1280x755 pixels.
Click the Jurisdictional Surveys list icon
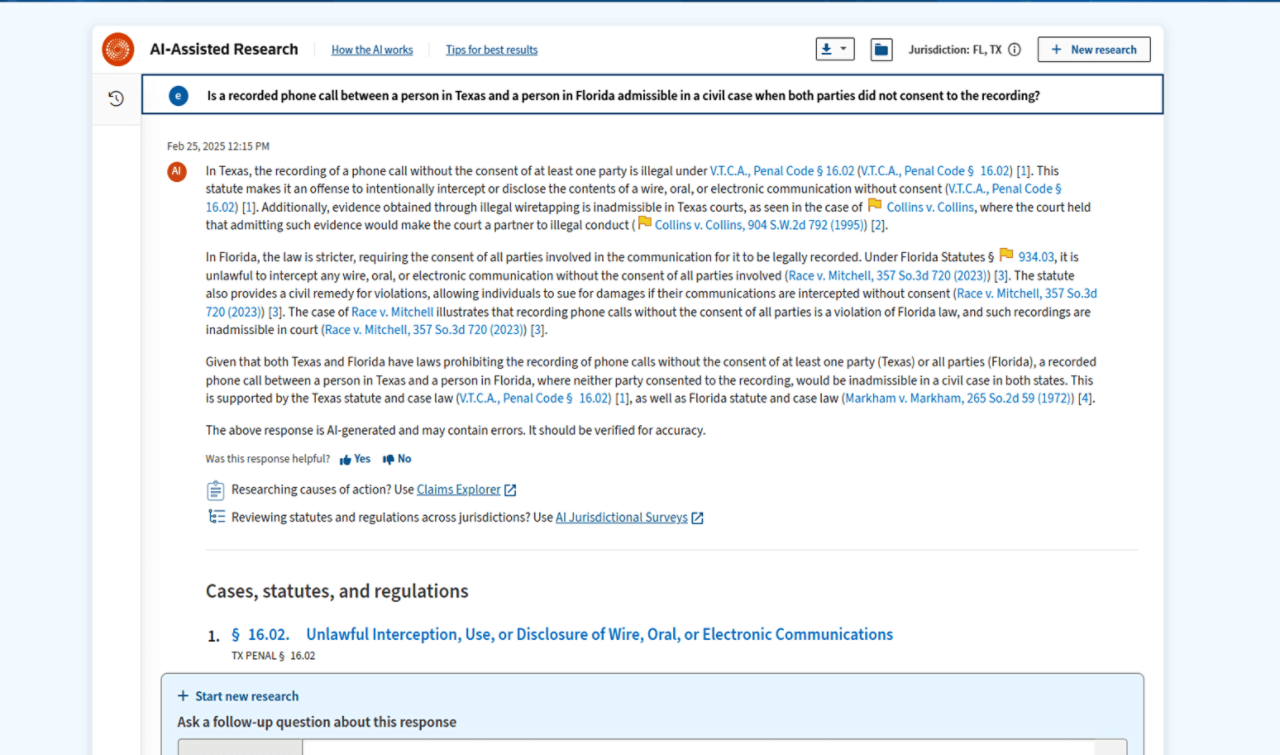tap(216, 517)
